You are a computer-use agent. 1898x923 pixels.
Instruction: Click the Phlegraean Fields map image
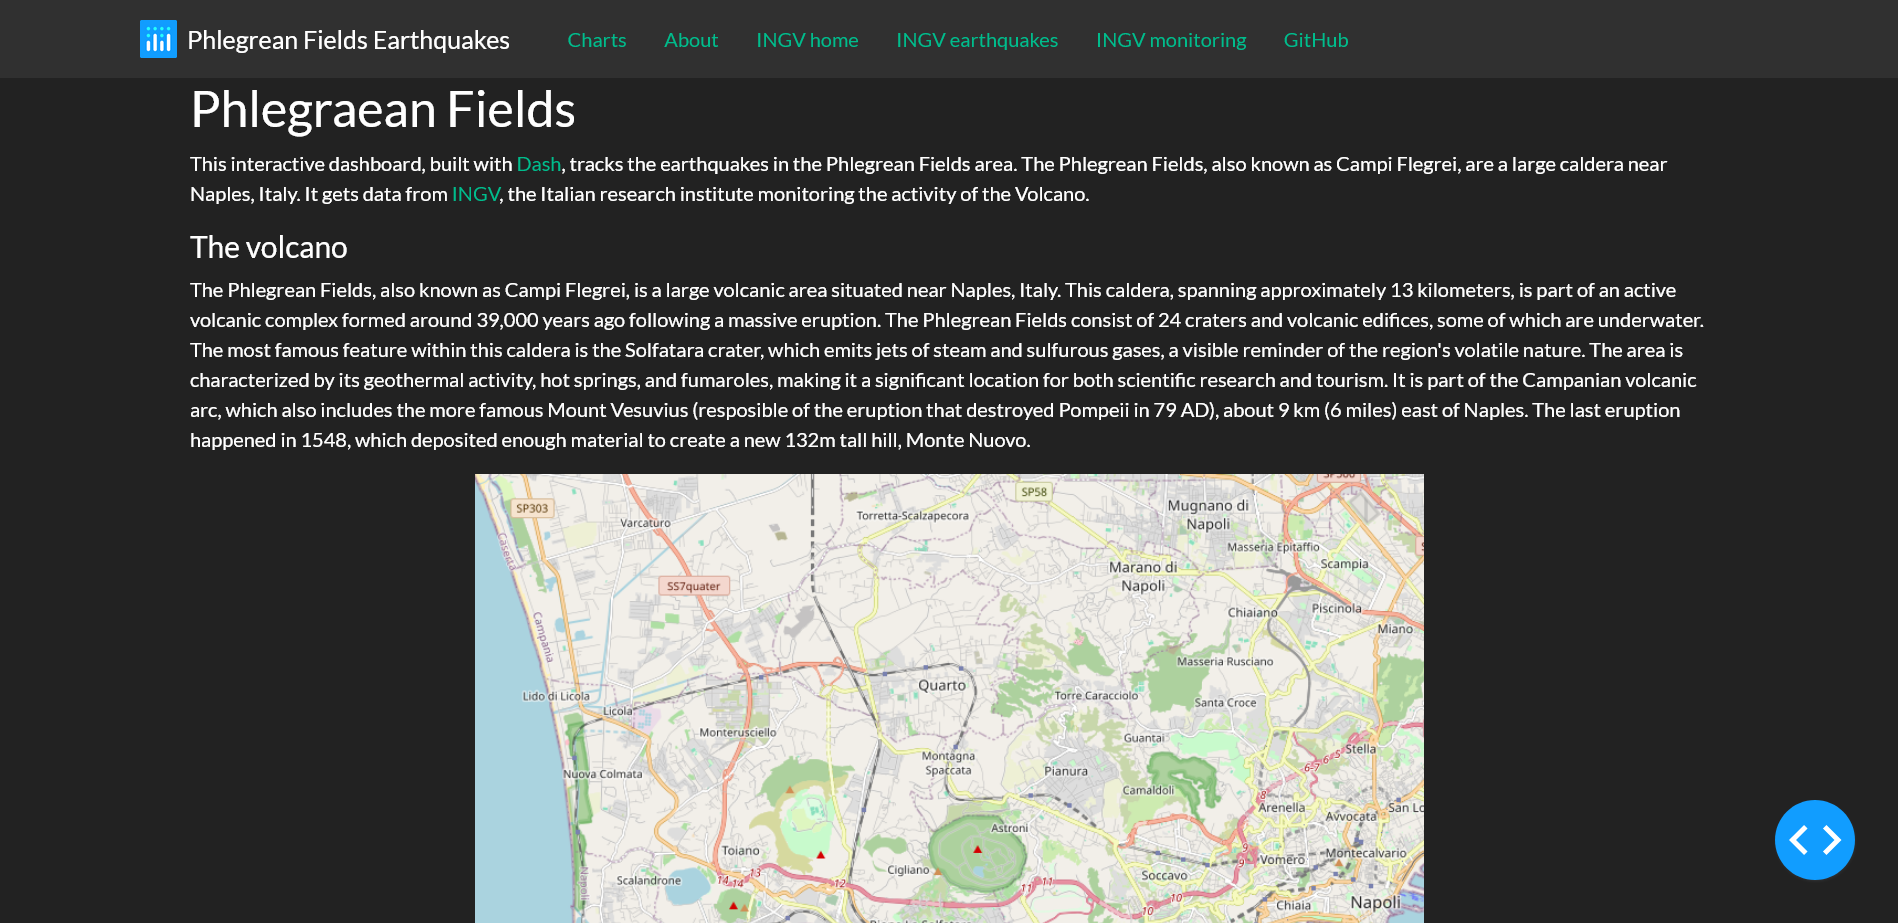[949, 698]
